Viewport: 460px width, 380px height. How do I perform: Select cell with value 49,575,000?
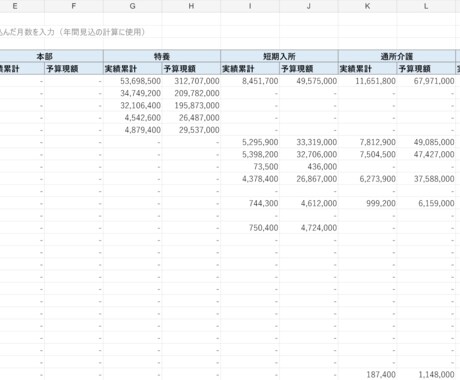click(x=308, y=81)
